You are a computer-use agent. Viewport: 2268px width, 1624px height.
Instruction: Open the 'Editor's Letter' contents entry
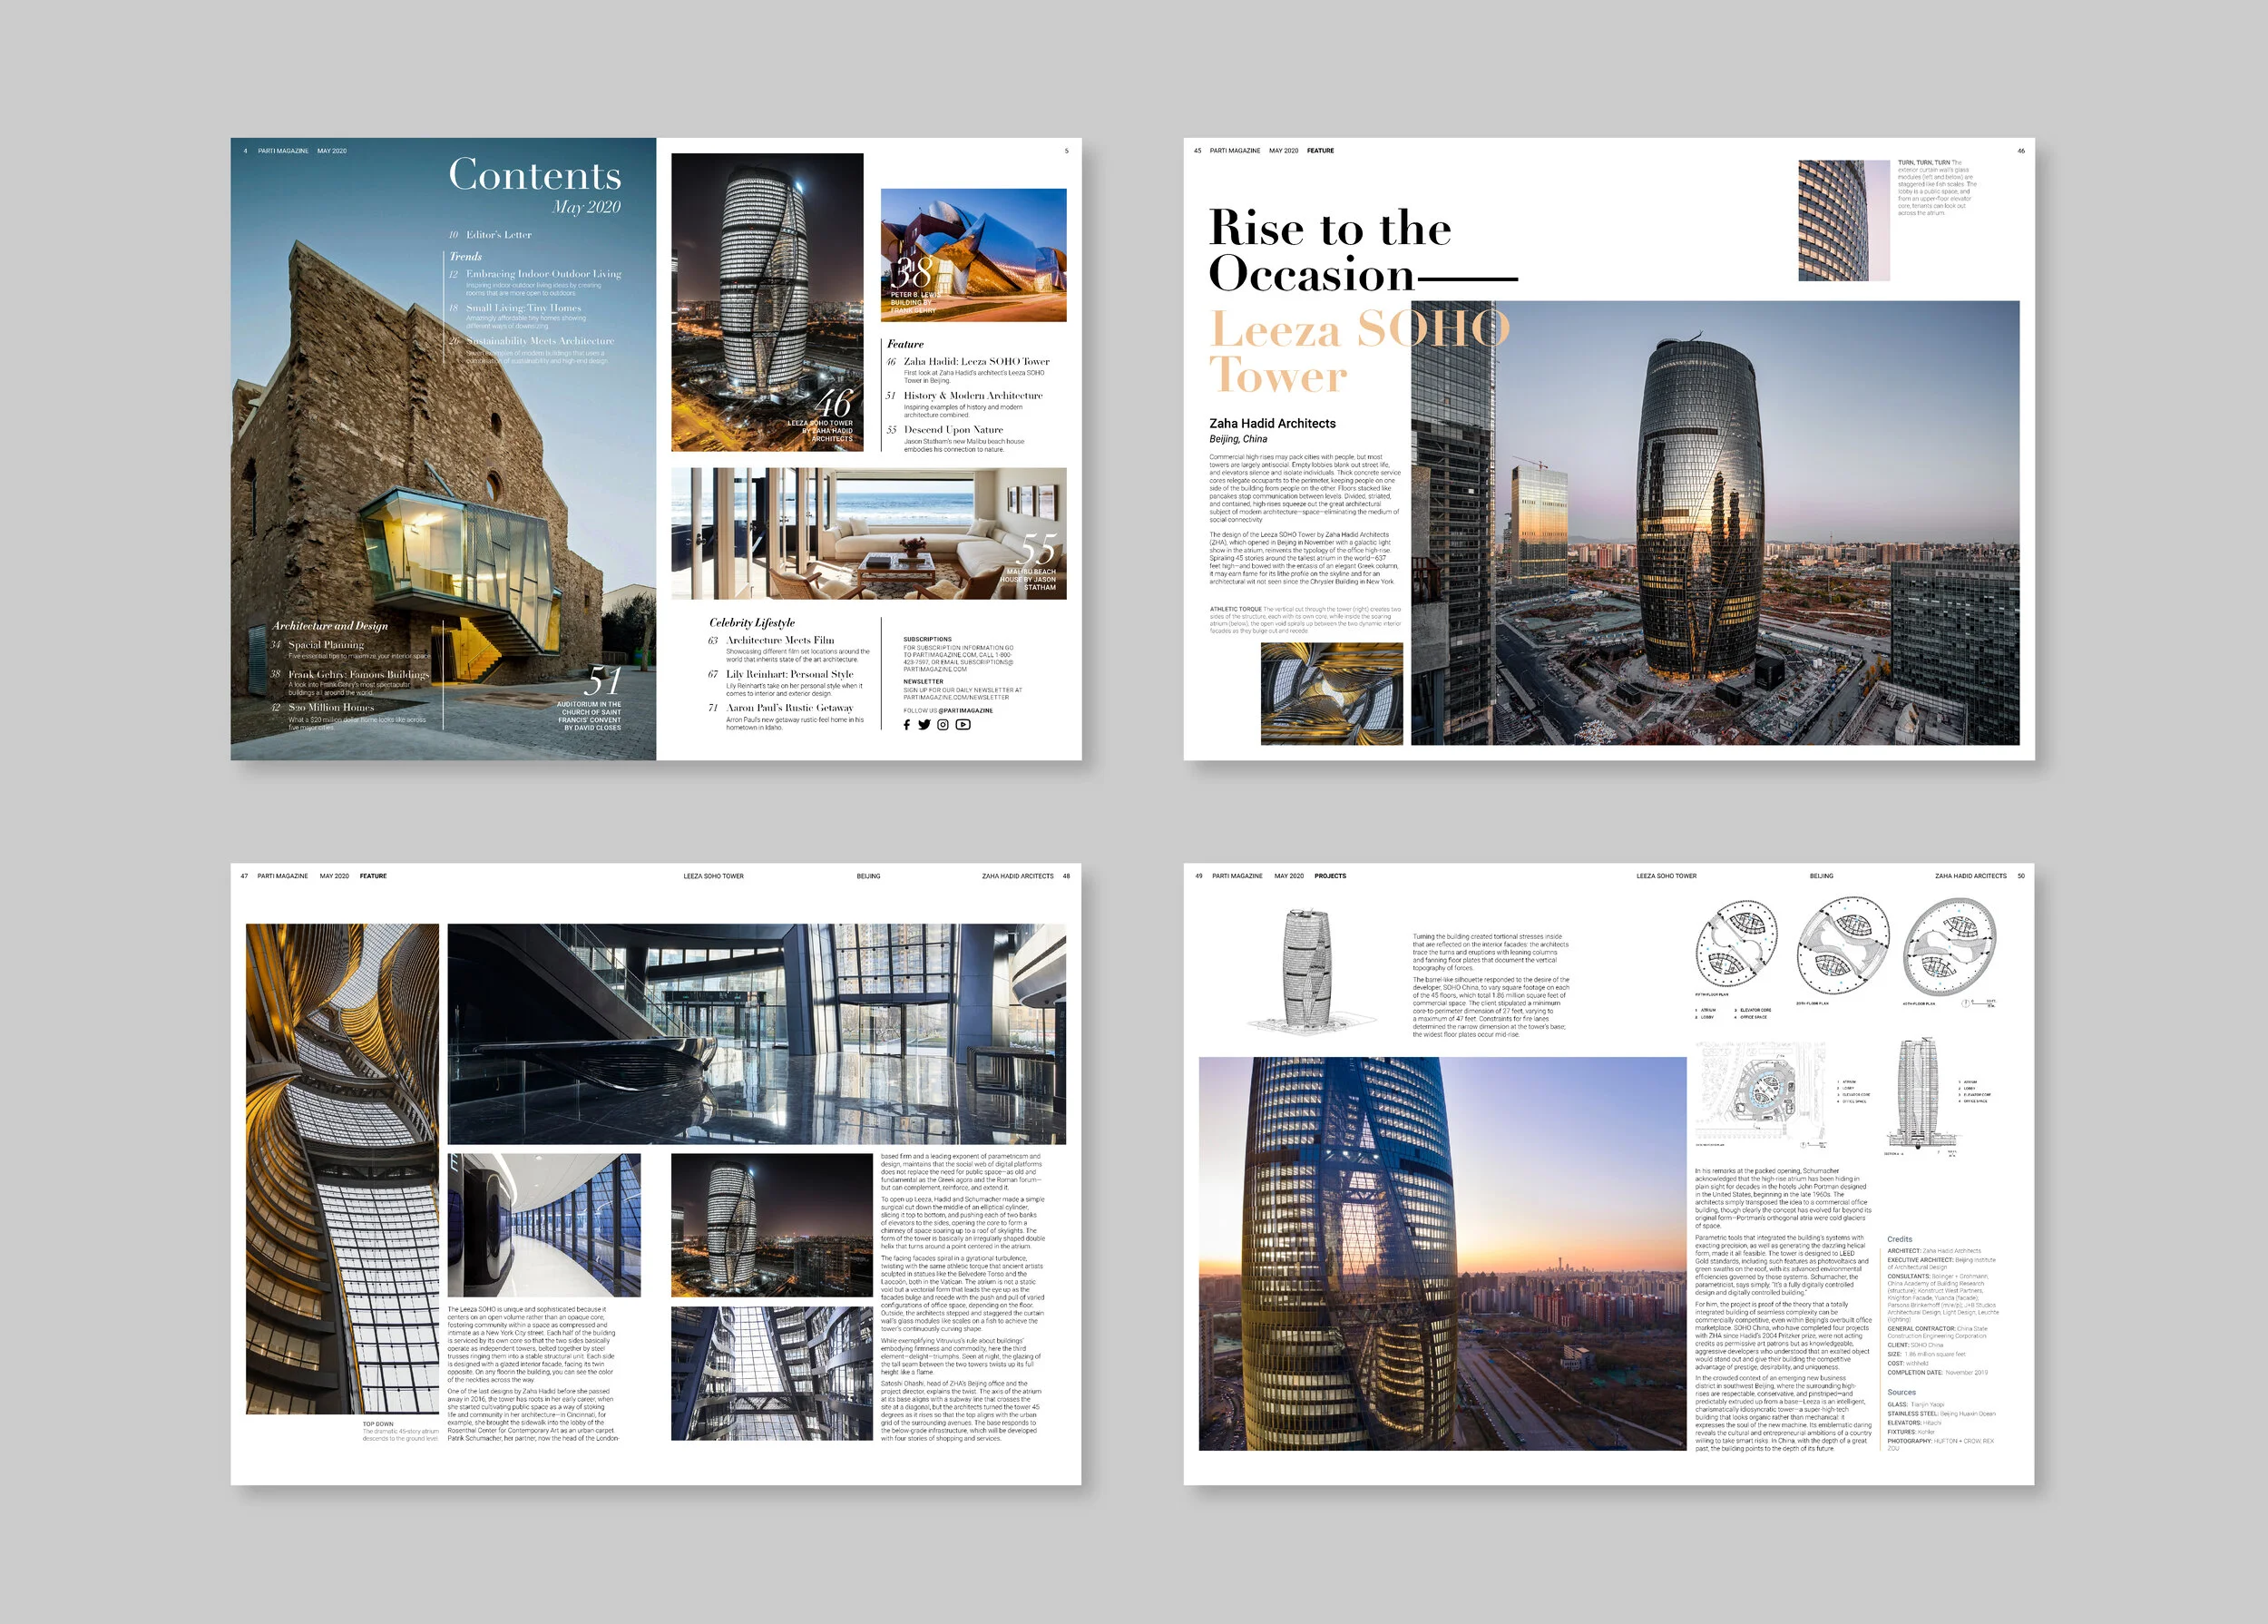(x=499, y=235)
